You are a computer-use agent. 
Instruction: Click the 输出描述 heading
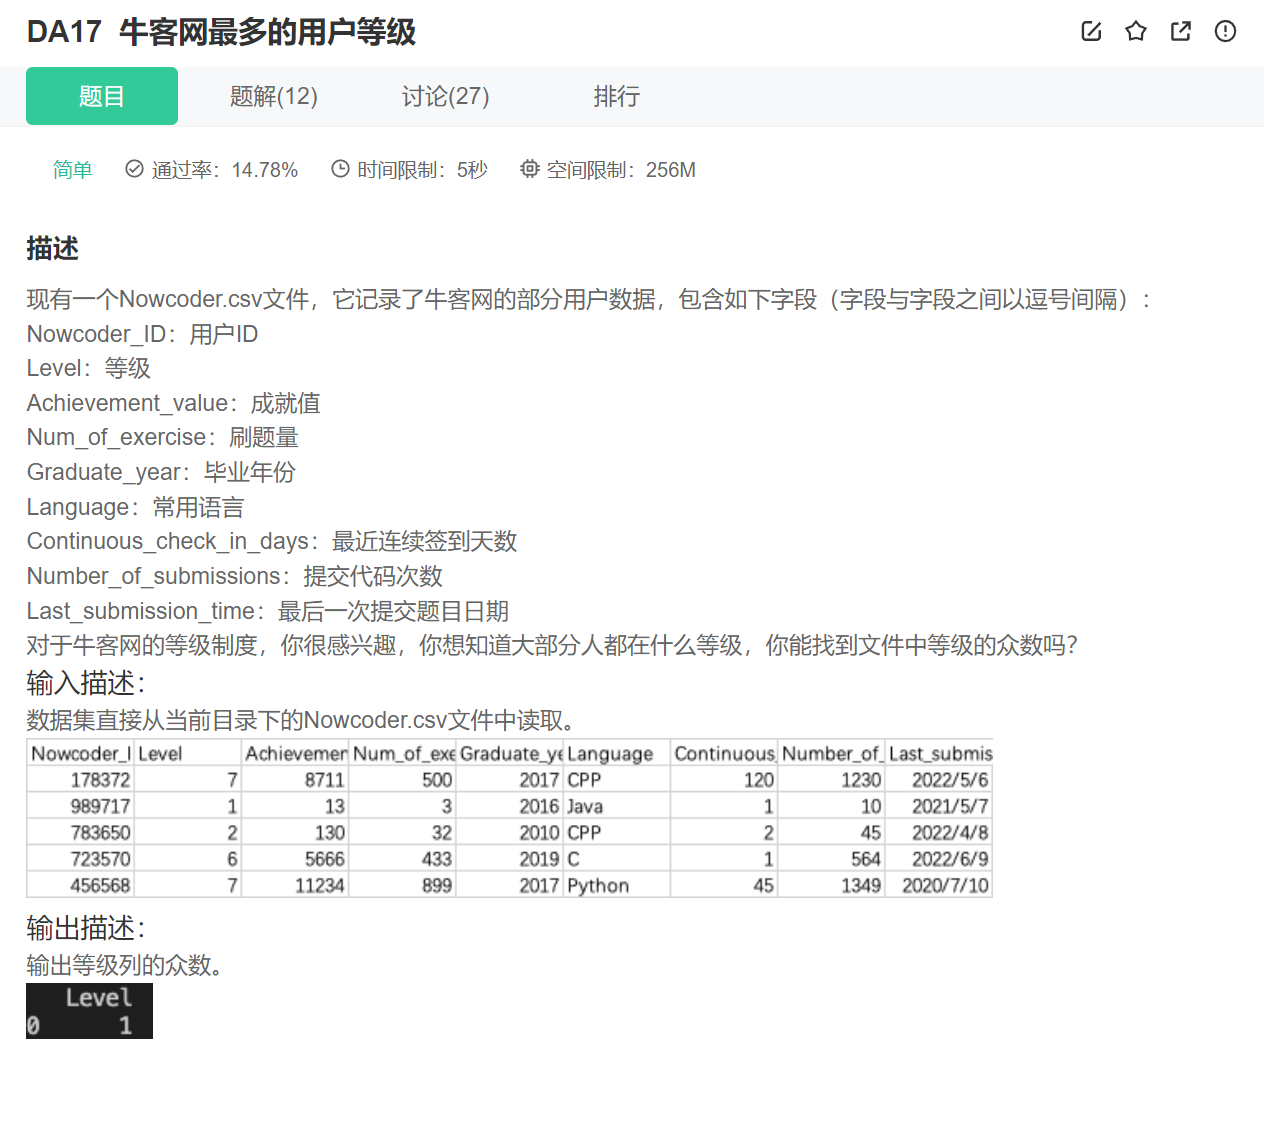click(86, 928)
